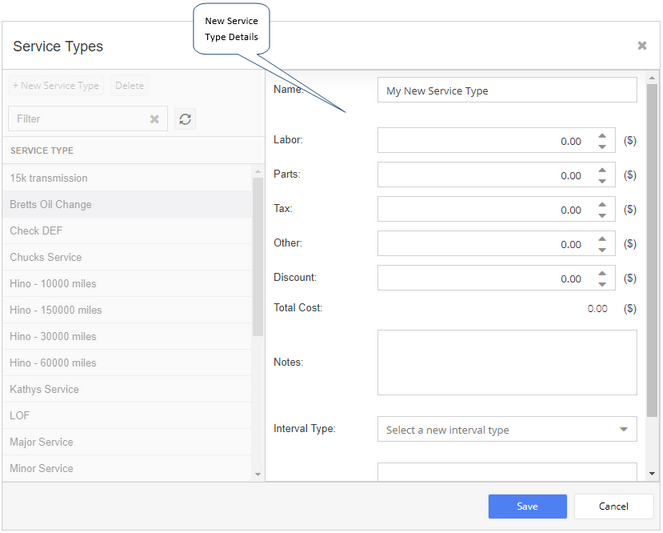663x533 pixels.
Task: Decrease Other value with down arrow
Action: click(x=602, y=249)
